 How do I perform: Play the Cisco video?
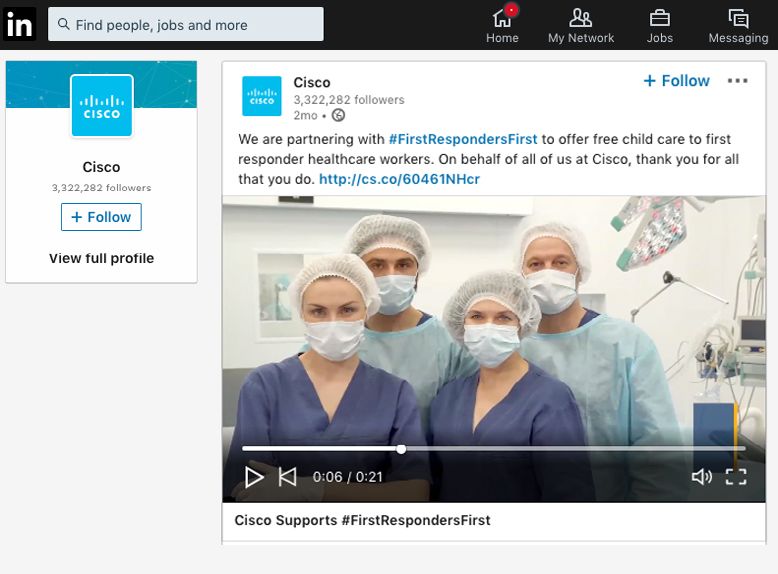point(254,477)
